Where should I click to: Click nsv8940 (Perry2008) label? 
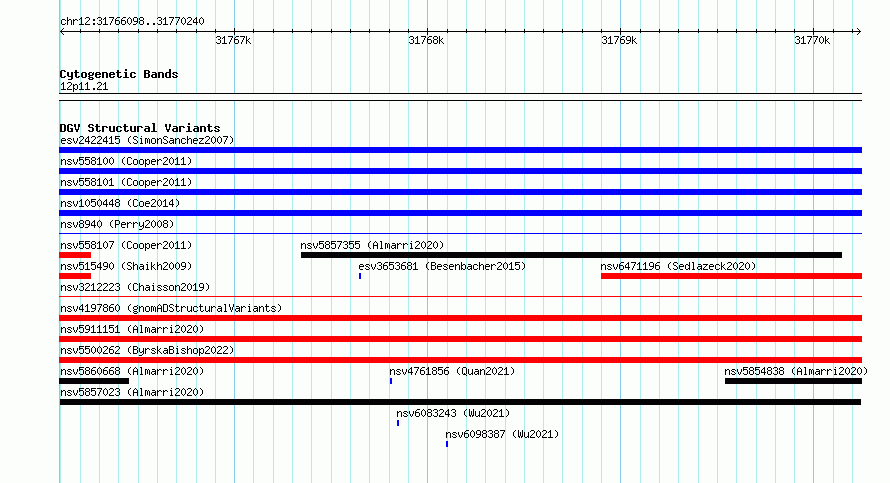[x=117, y=224]
